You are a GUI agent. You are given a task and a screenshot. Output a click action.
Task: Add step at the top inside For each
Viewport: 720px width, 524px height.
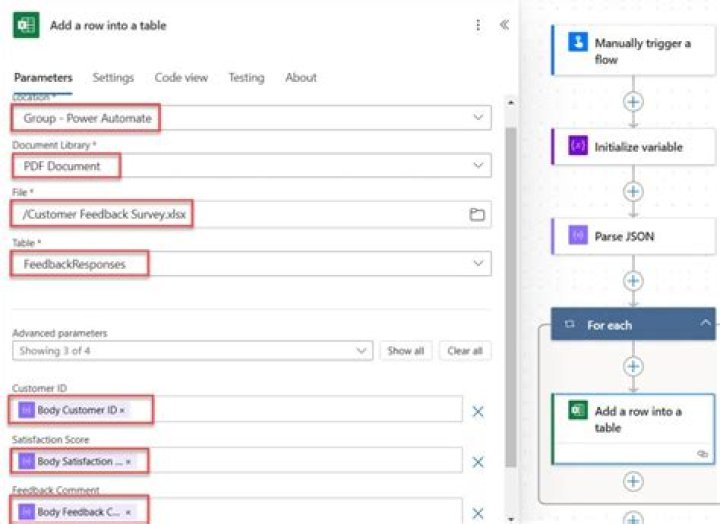pyautogui.click(x=633, y=366)
